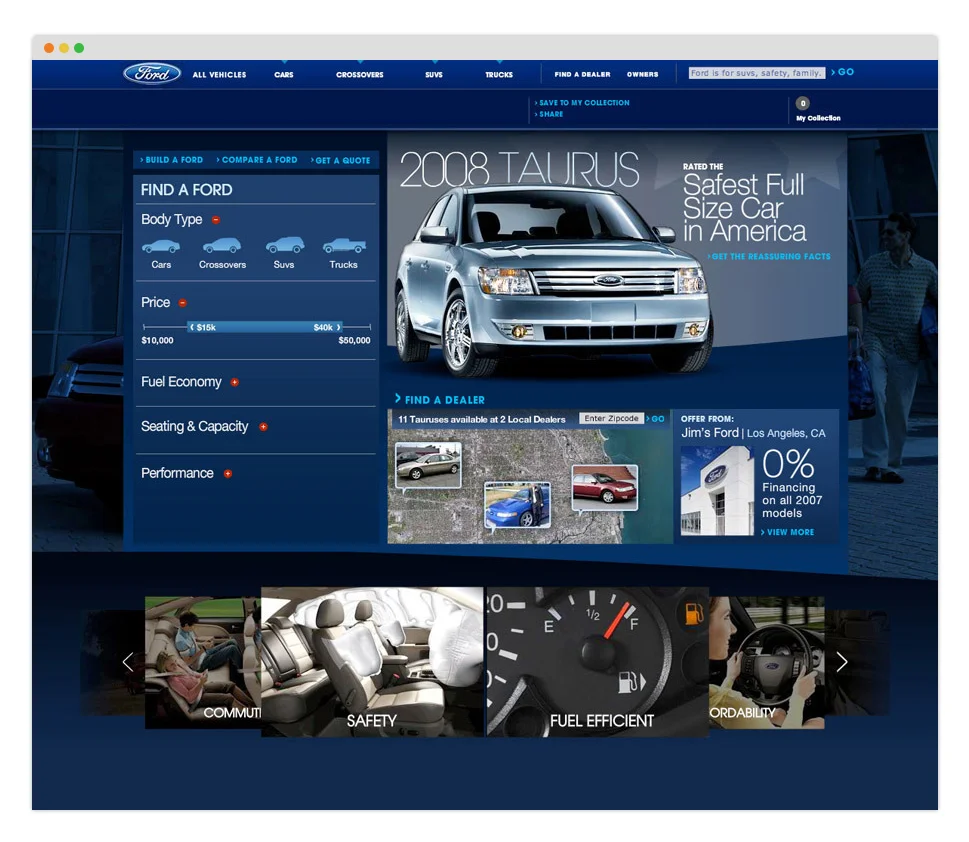This screenshot has width=969, height=842.
Task: Open the red Taurus map thumbnail
Action: point(604,488)
